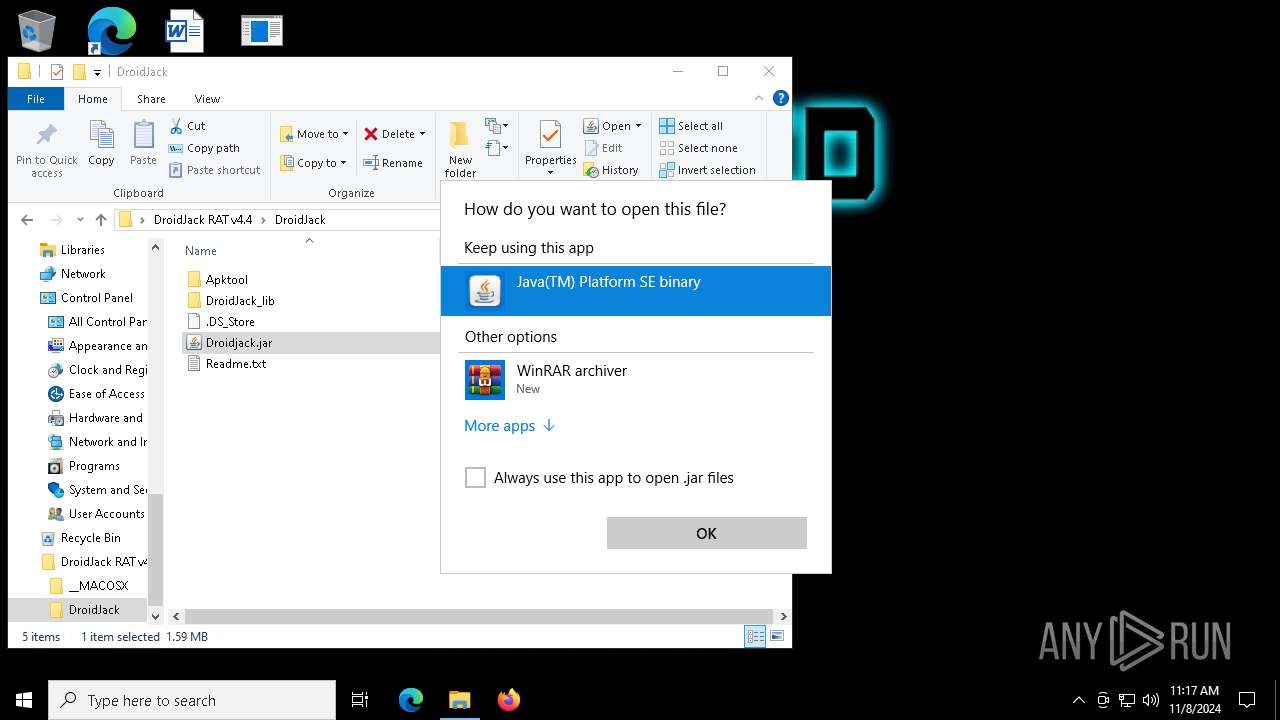Choose Java(TM) Platform SE binary
Screen dimensions: 1280x720
636,291
